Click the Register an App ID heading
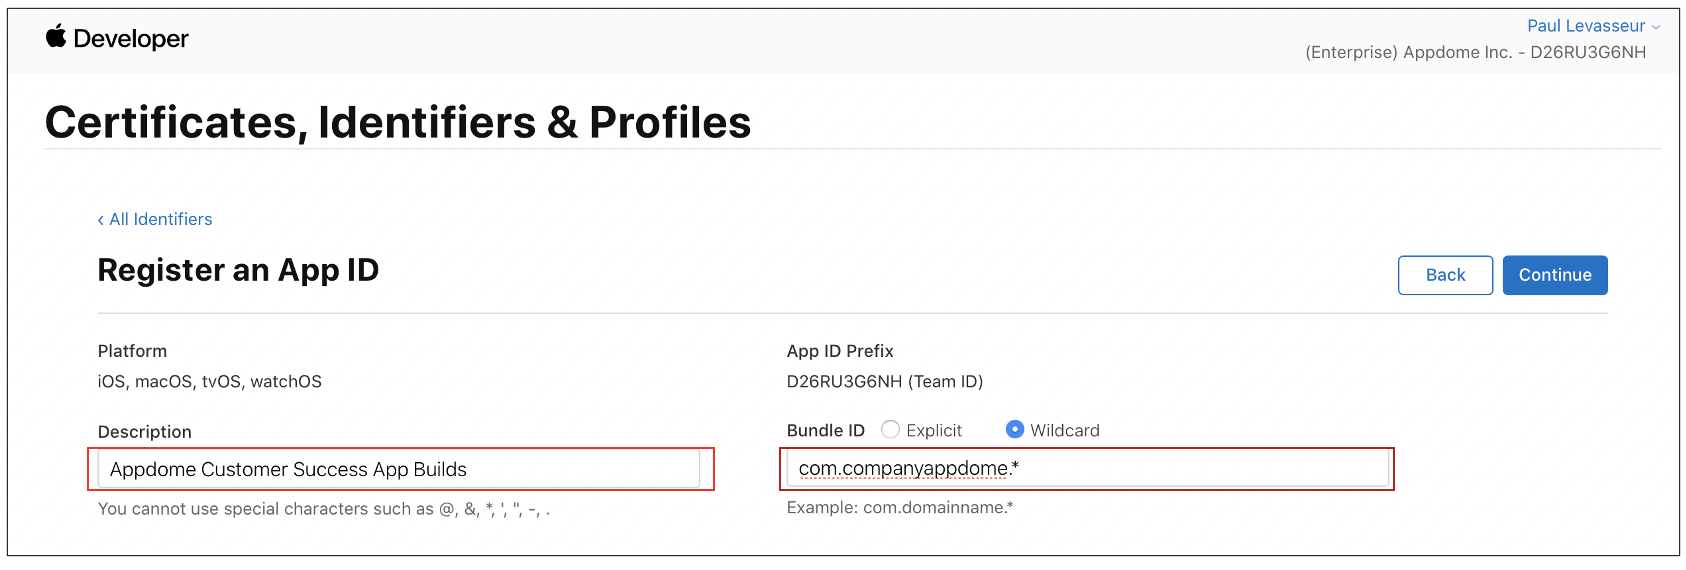This screenshot has width=1686, height=570. 238,271
